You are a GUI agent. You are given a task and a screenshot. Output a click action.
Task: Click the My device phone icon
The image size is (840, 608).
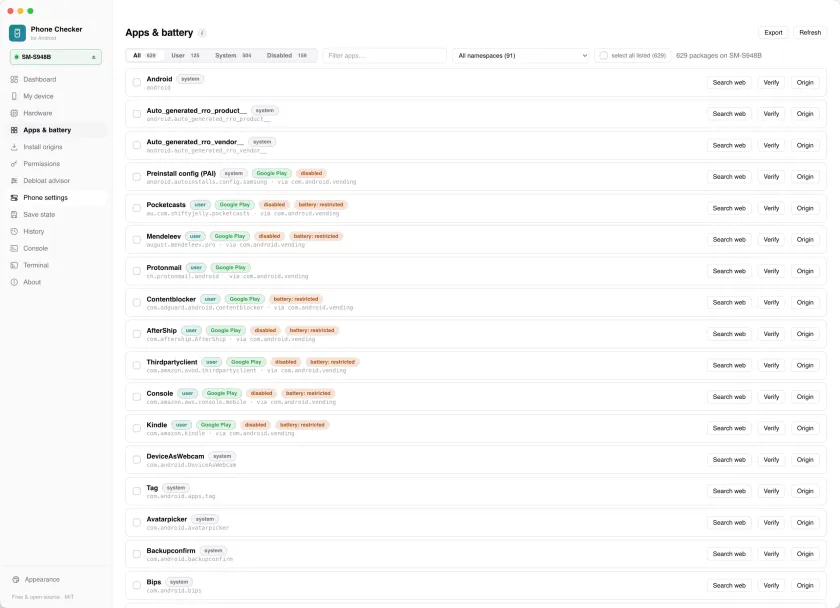(x=14, y=96)
